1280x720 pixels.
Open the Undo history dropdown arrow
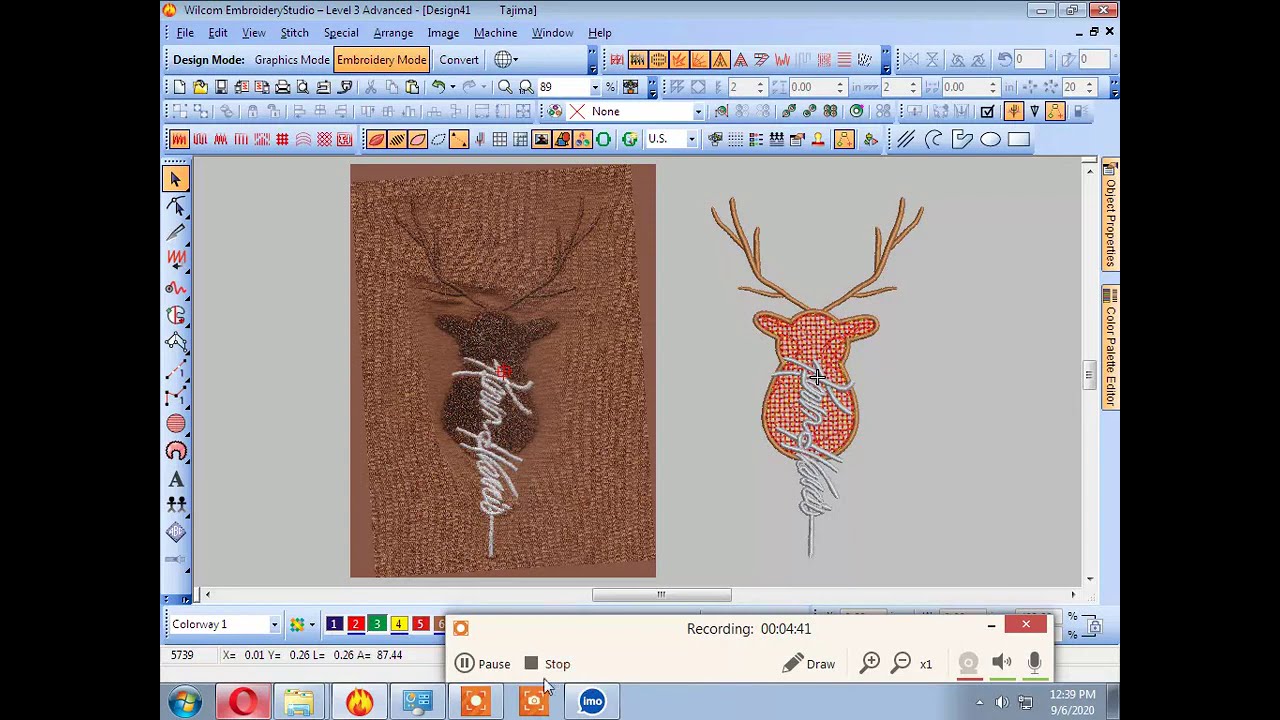[452, 87]
